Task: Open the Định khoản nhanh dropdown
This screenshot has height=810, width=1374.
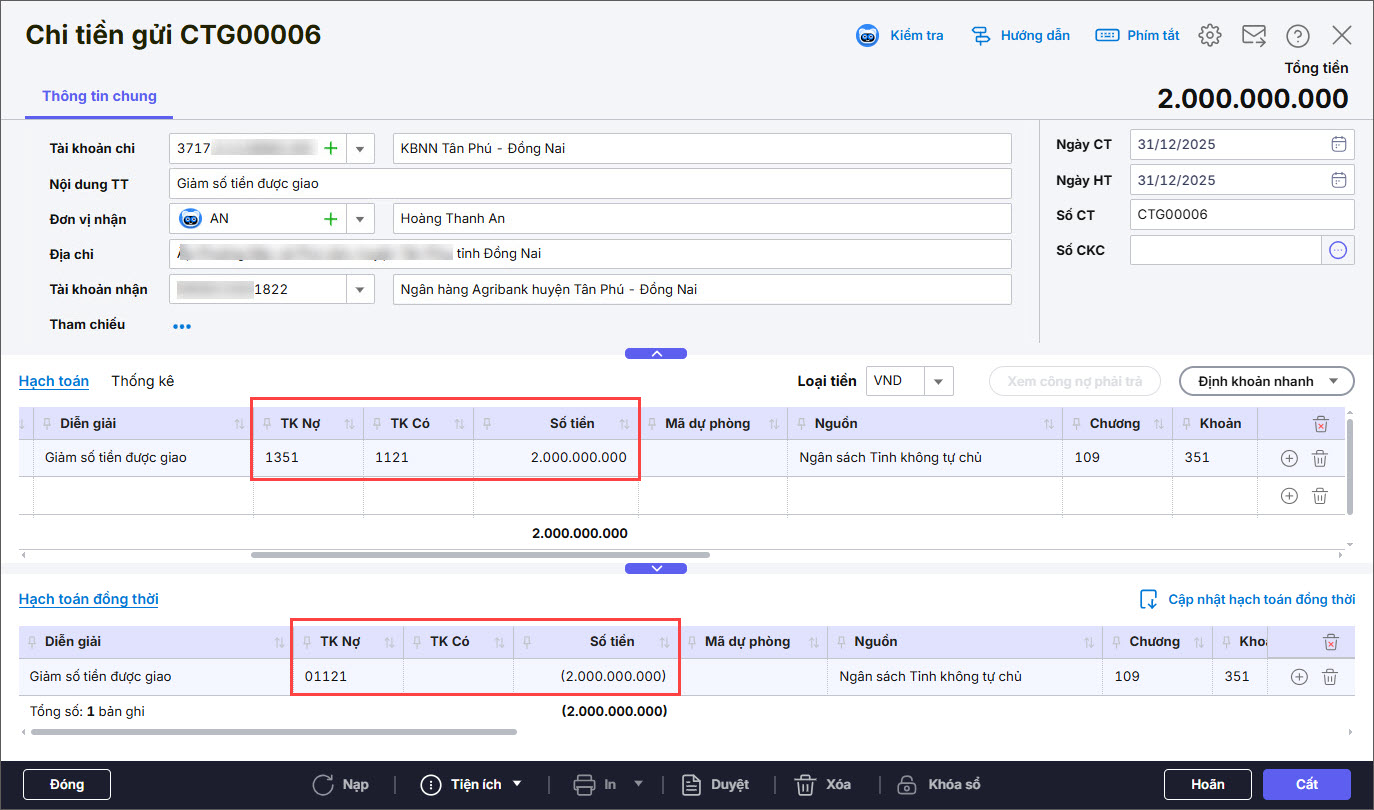Action: 1266,381
